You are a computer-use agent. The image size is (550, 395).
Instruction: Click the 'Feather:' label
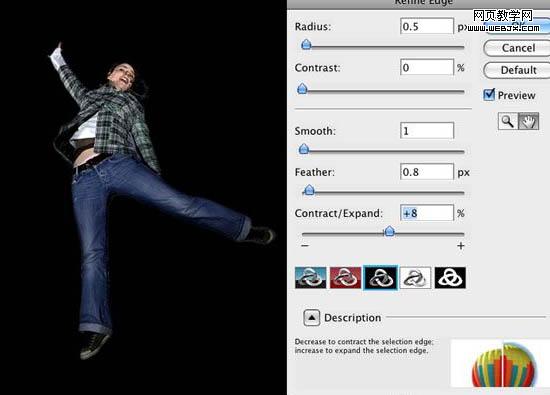[x=315, y=172]
